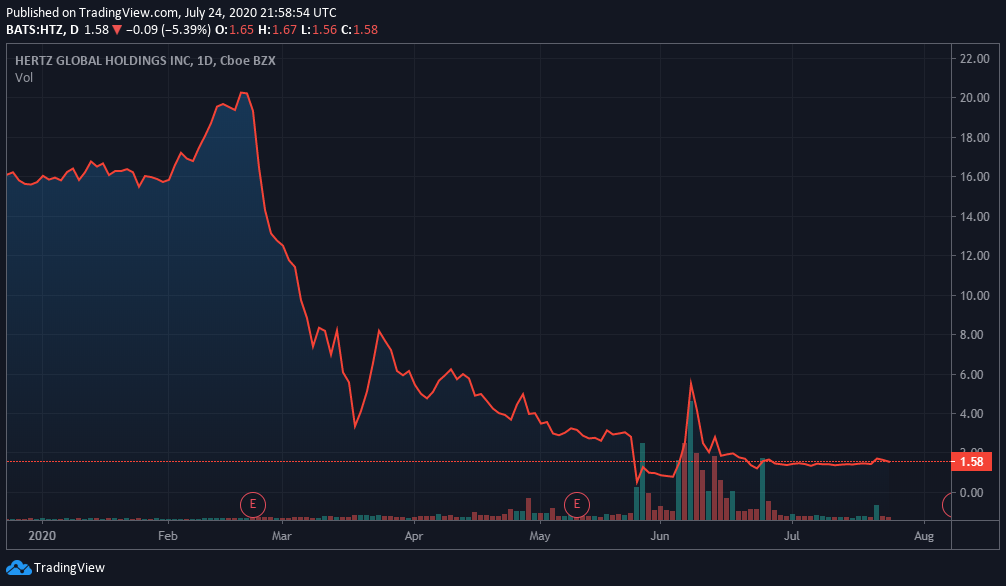This screenshot has height=586, width=1006.
Task: Click the Published on TradingView.com timestamp line
Action: 171,12
